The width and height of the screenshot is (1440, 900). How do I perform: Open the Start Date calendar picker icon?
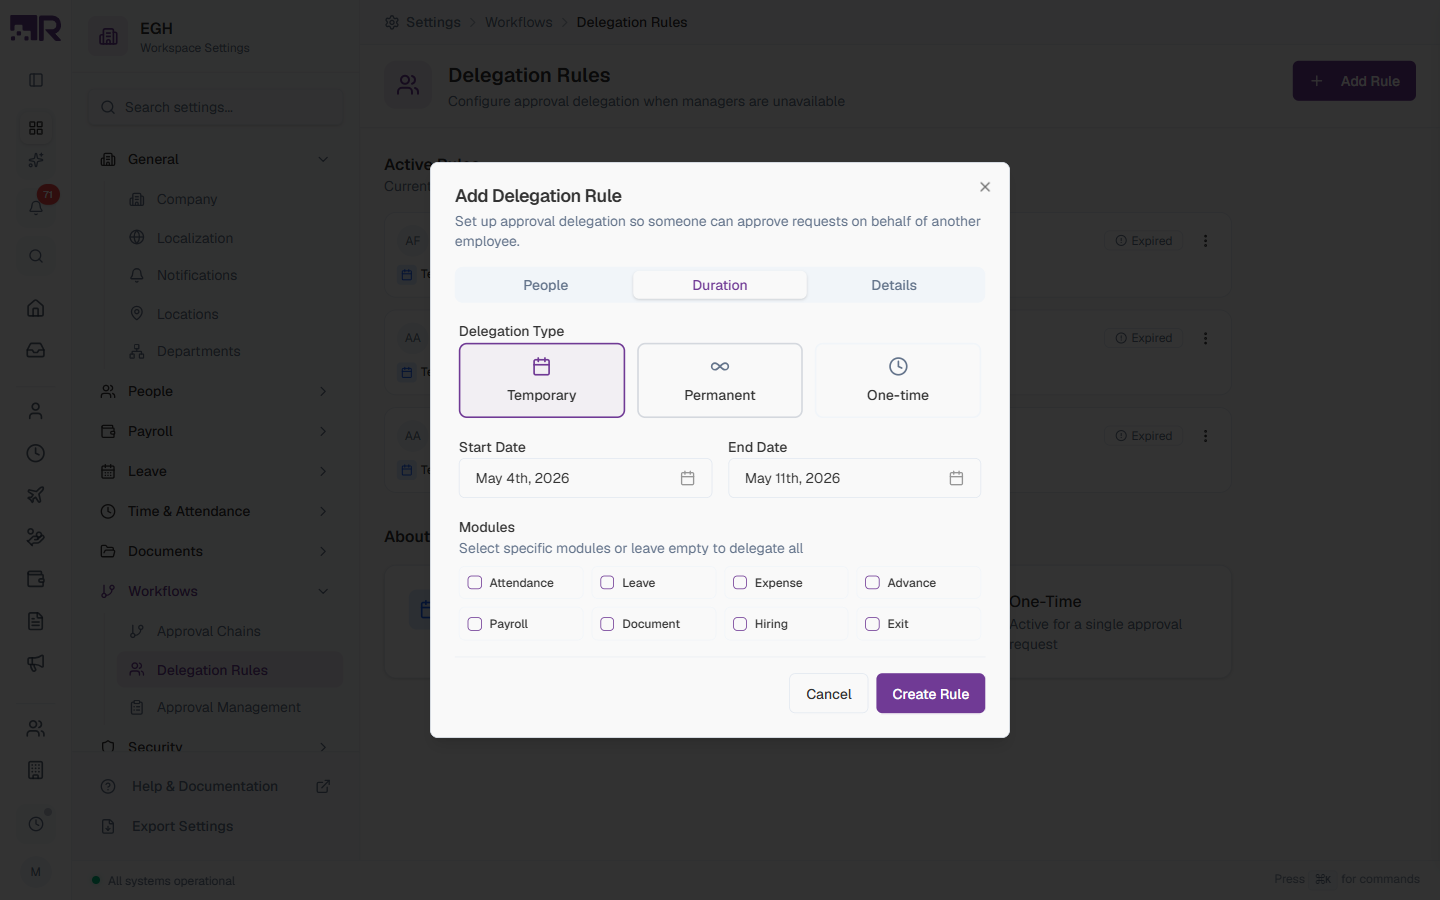[688, 478]
